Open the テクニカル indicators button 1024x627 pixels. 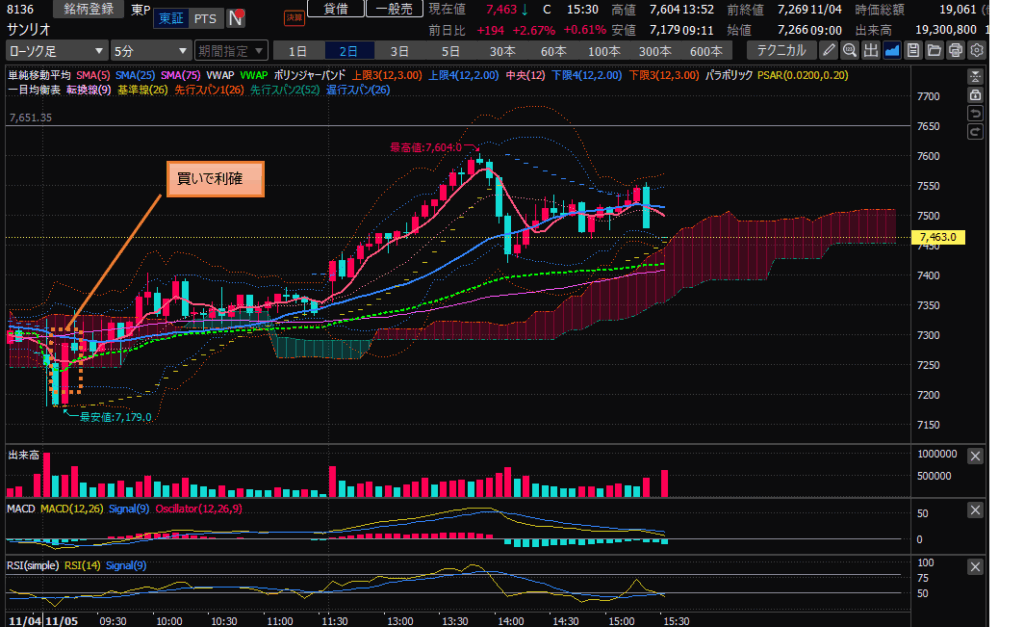coord(783,50)
